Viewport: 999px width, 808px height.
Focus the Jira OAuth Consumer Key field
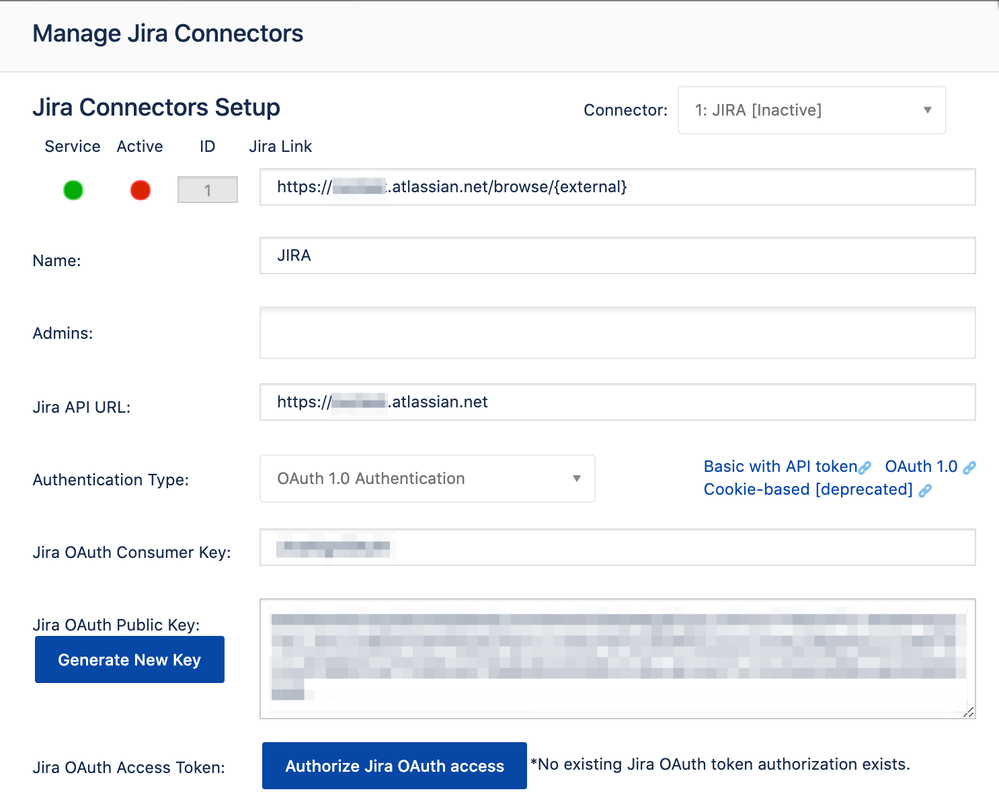617,547
